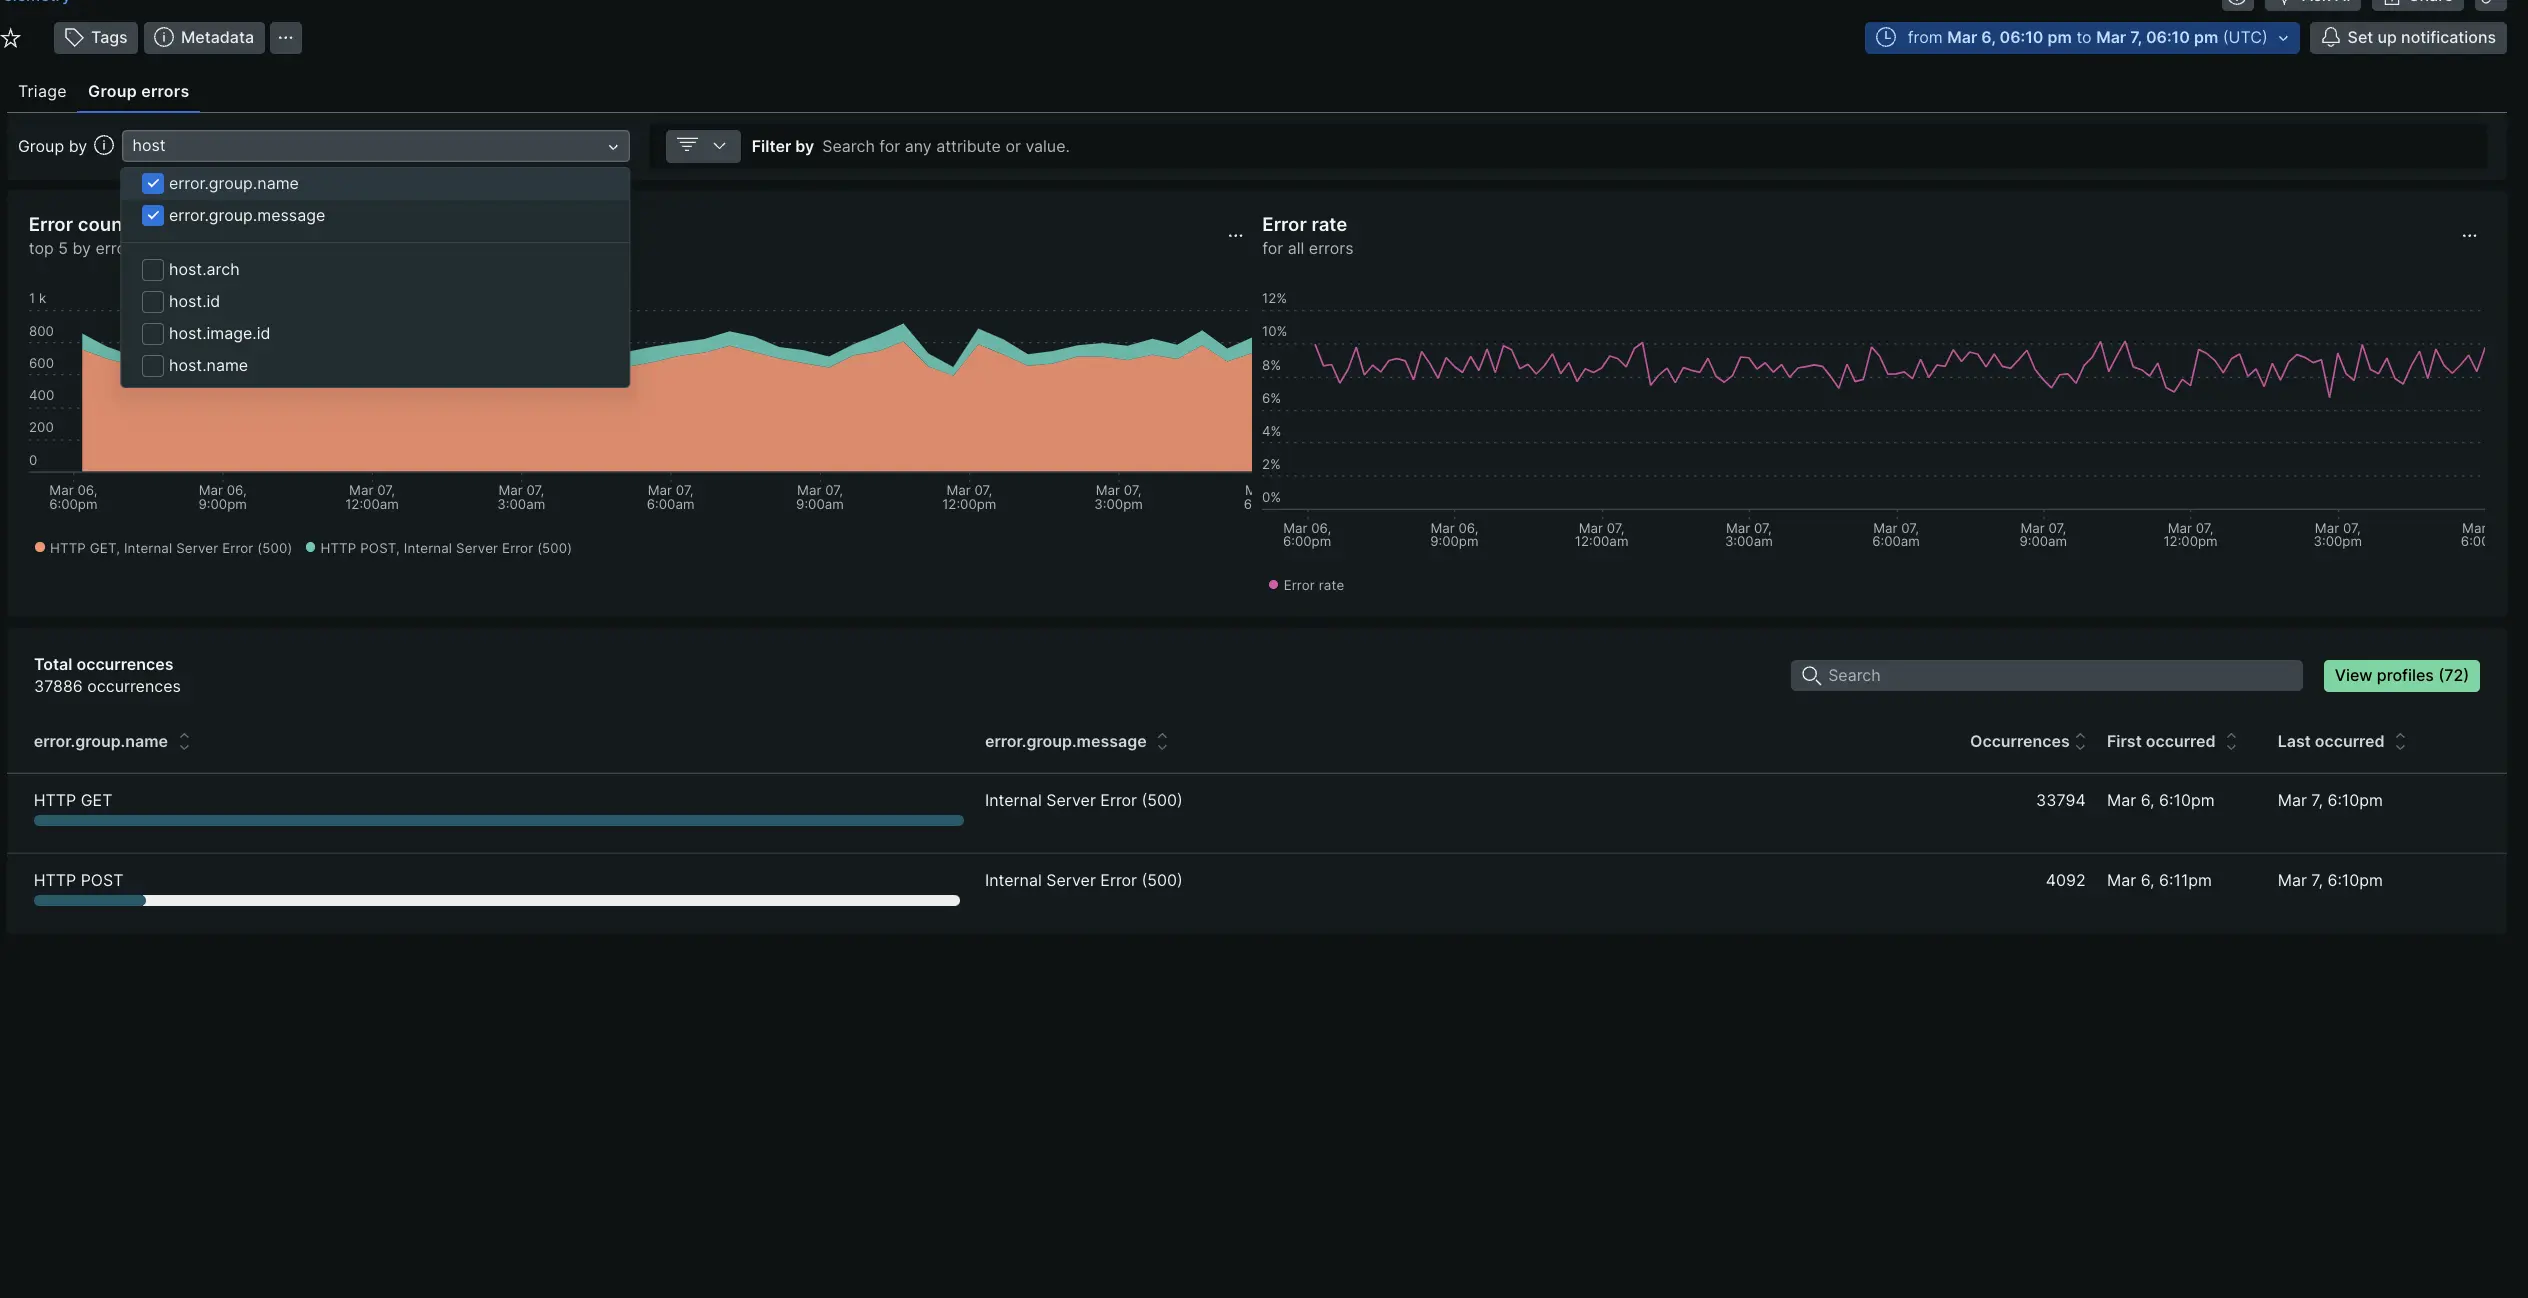The image size is (2528, 1298).
Task: Click the Group by info icon
Action: coord(104,146)
